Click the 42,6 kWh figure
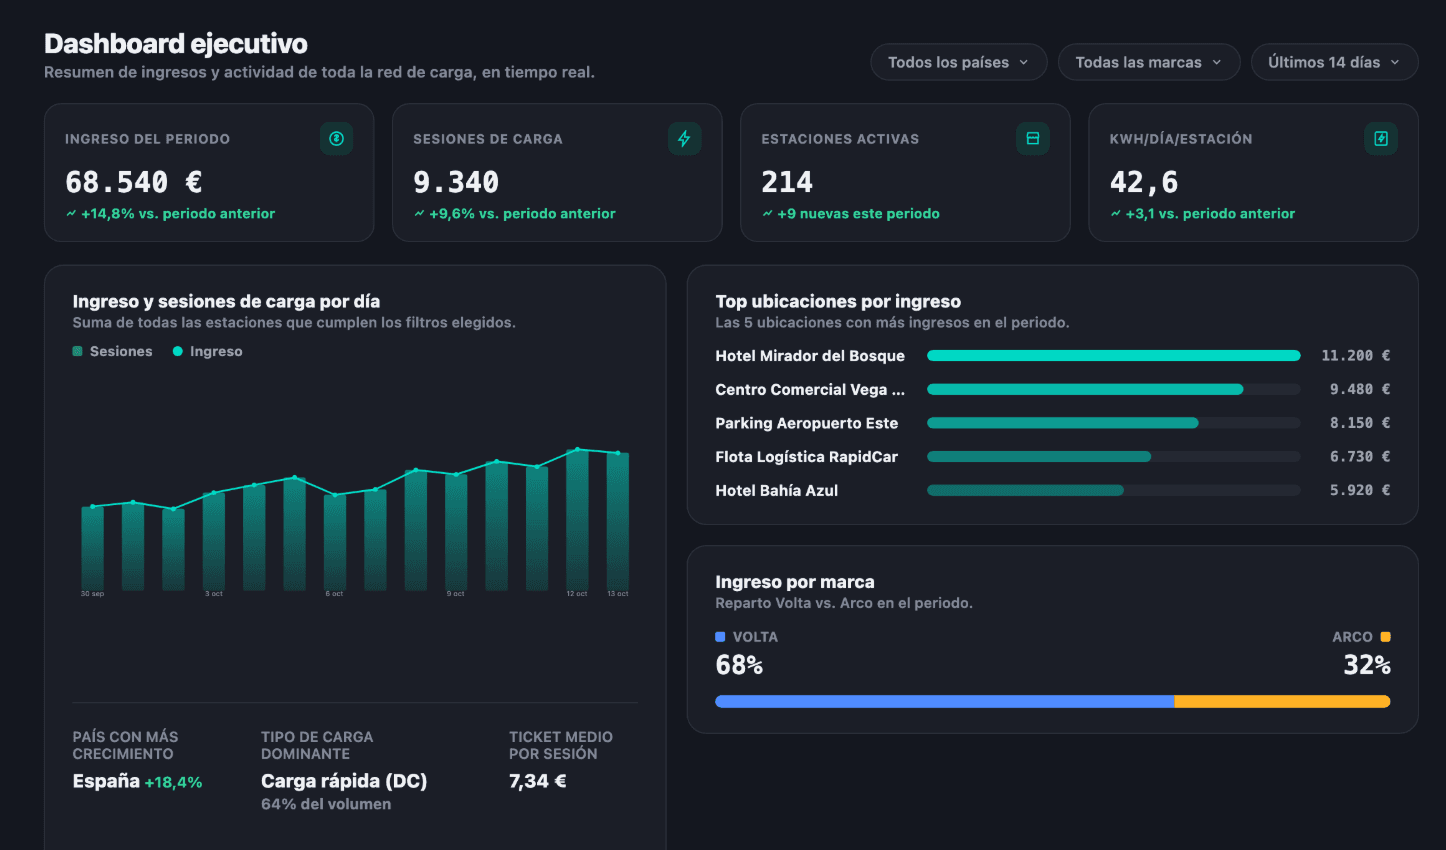 click(x=1144, y=182)
